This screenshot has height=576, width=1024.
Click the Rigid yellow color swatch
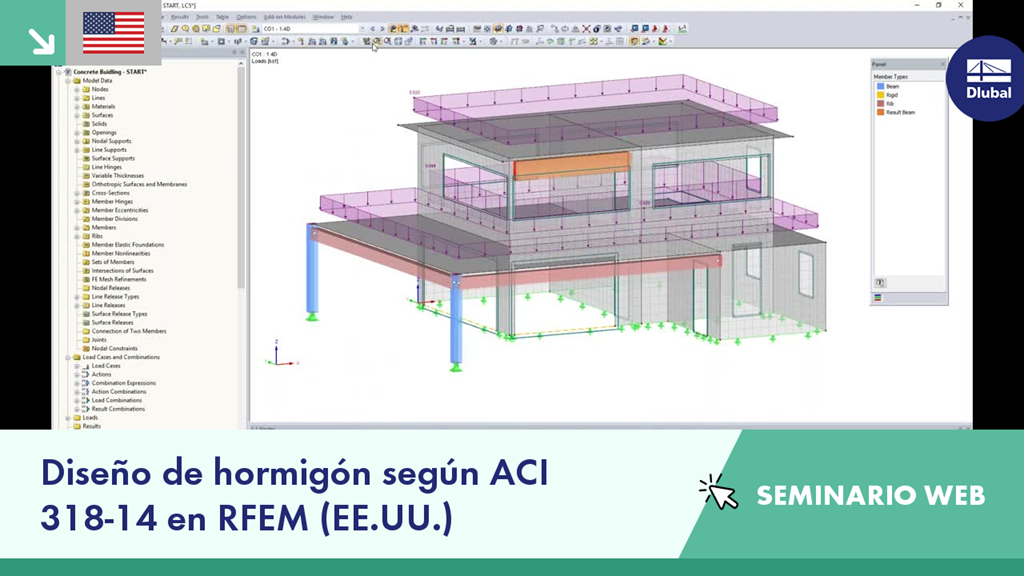[x=880, y=95]
